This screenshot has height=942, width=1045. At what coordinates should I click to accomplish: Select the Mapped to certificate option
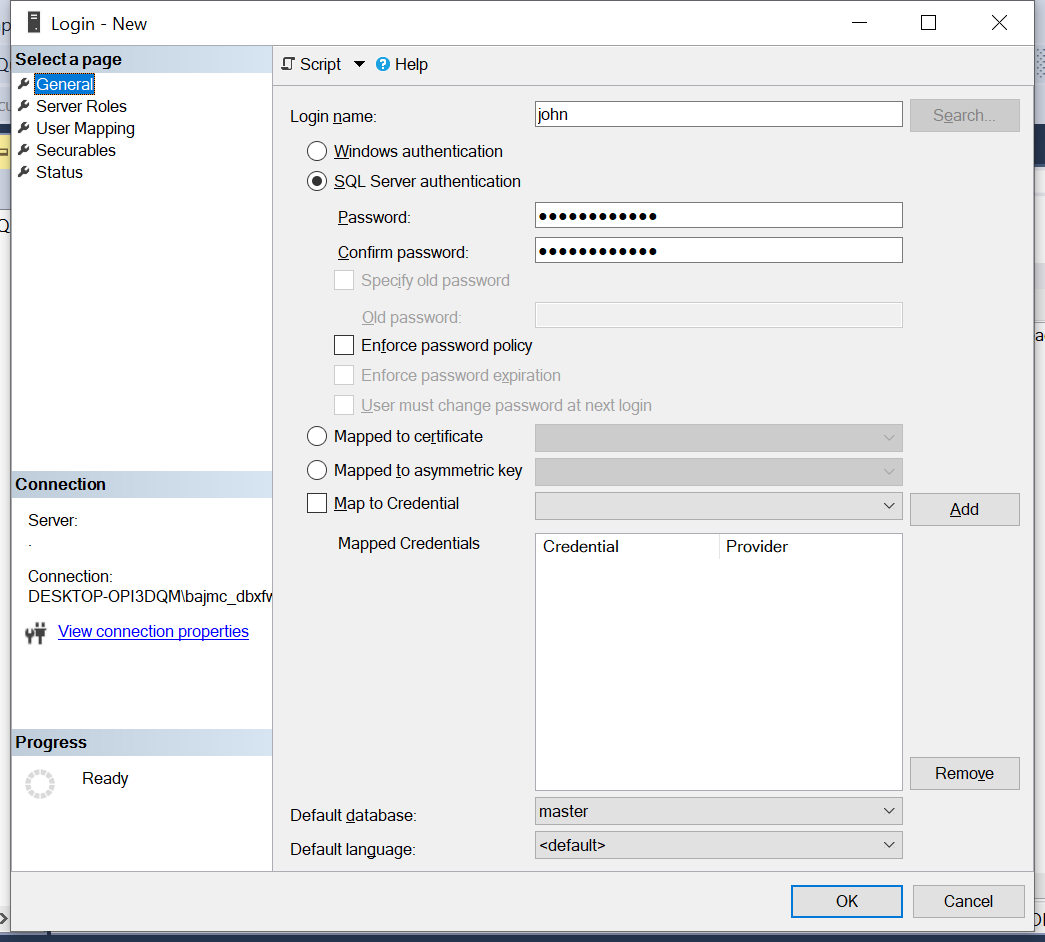317,436
